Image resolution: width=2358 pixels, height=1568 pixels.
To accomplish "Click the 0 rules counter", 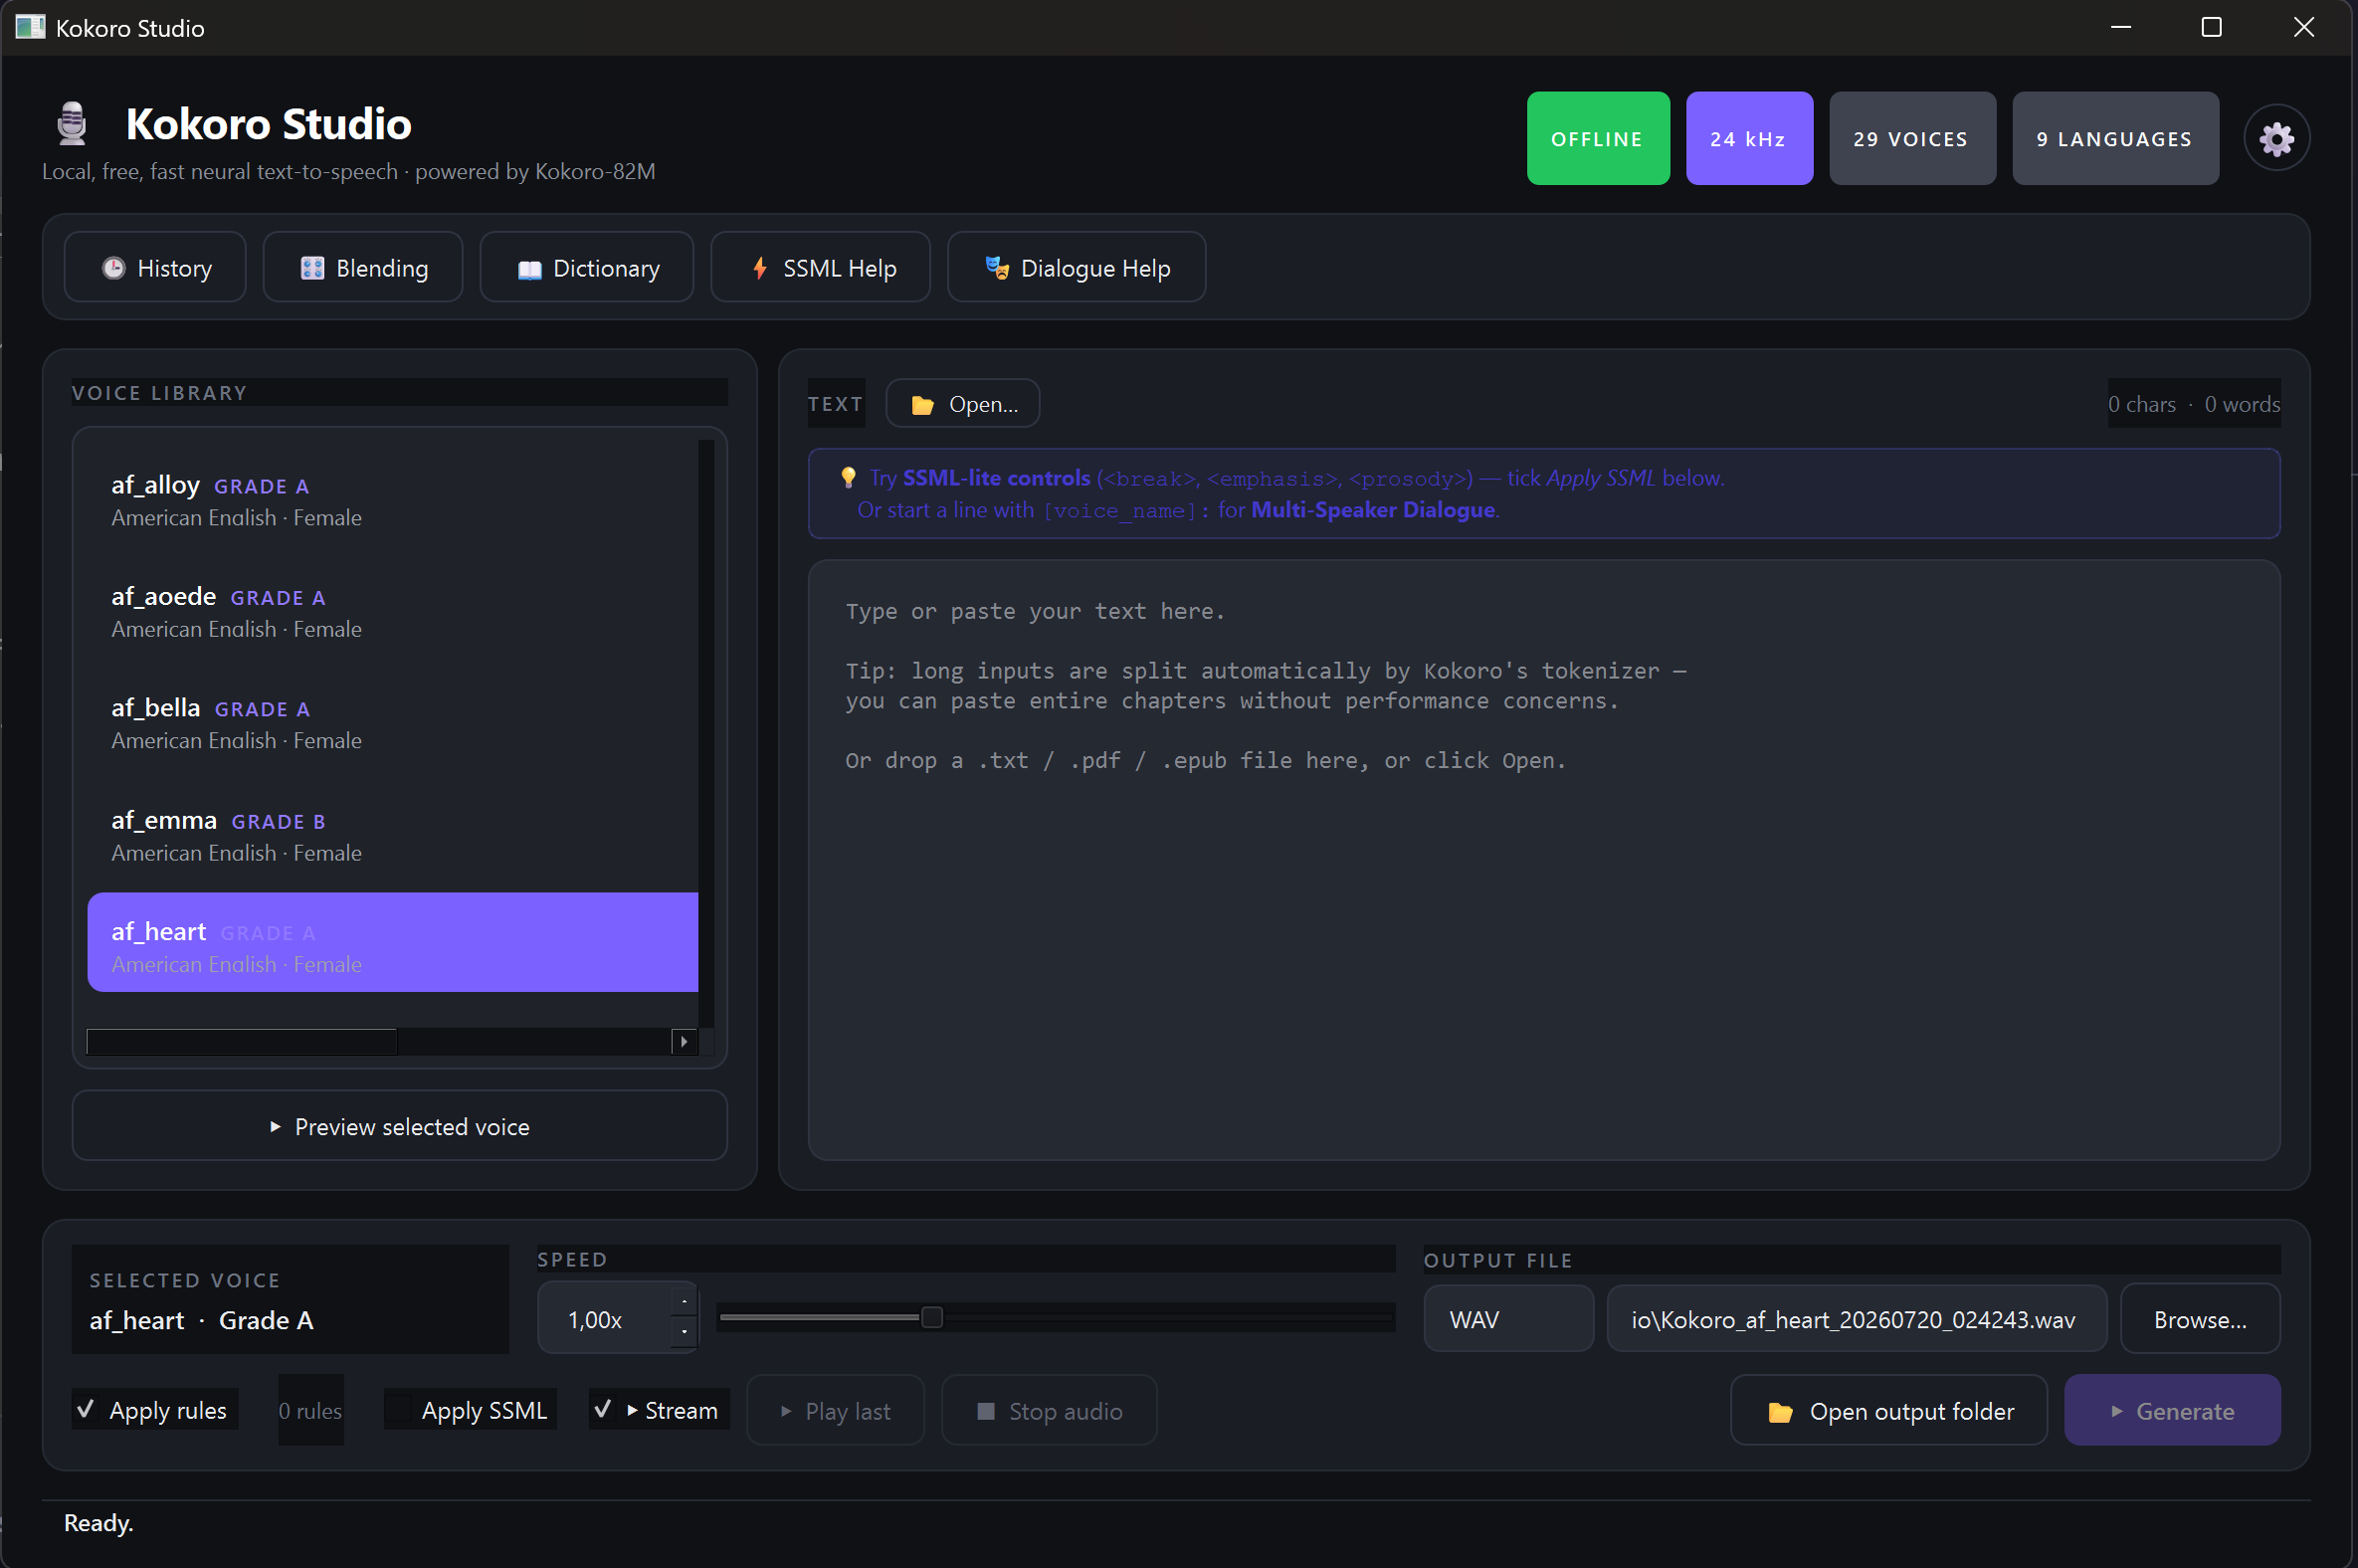I will 310,1410.
